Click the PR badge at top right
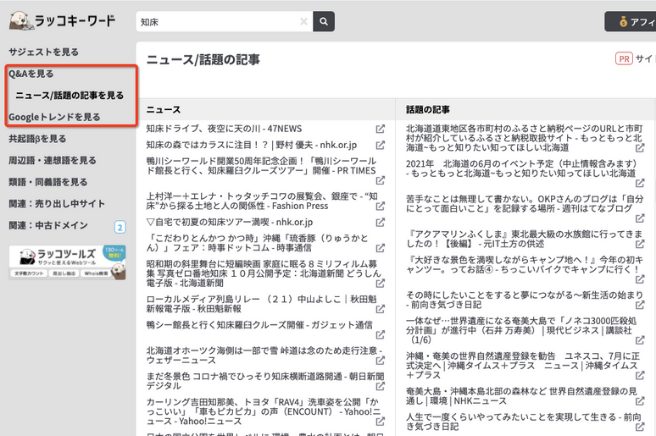The height and width of the screenshot is (436, 656). click(x=624, y=59)
